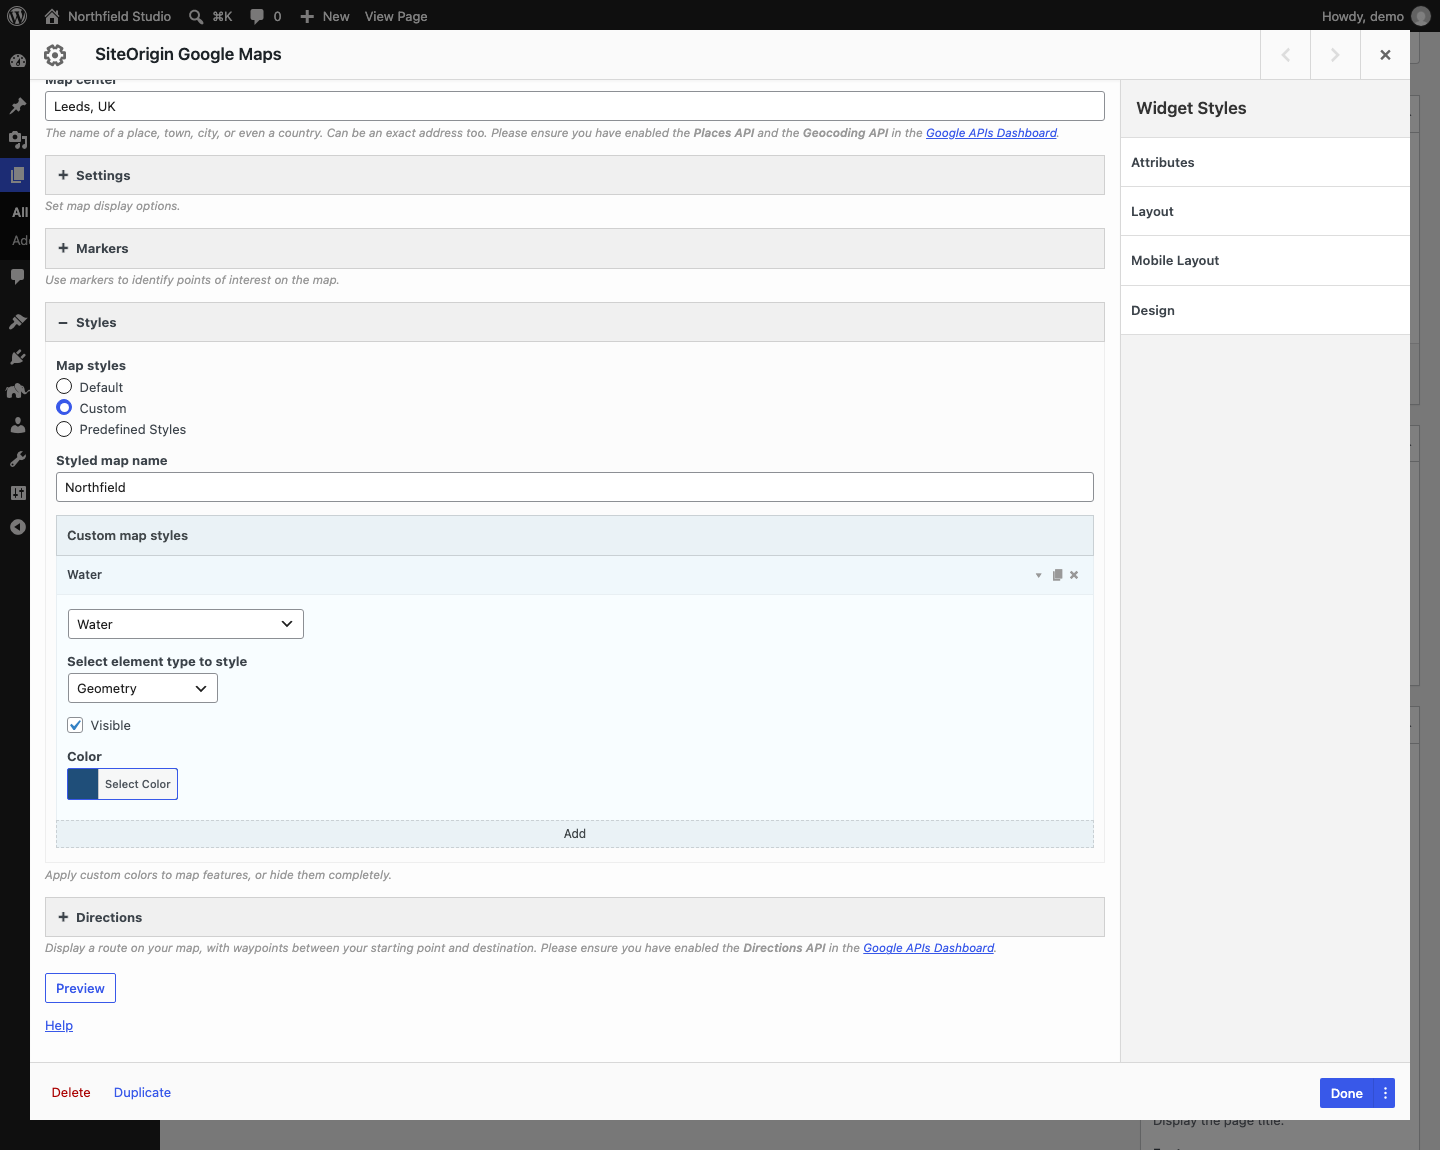The width and height of the screenshot is (1440, 1150).
Task: Remove the Water custom style item
Action: click(1074, 575)
